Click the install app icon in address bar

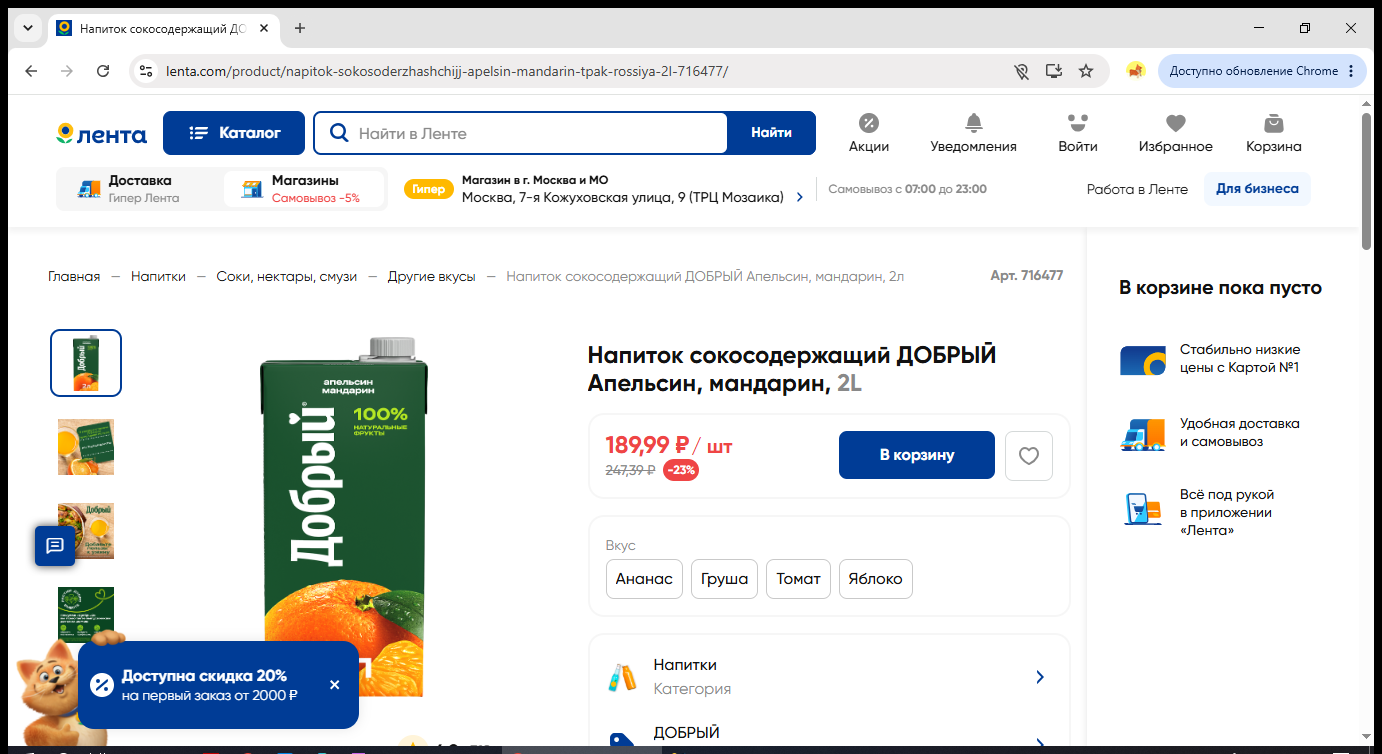coord(1053,71)
